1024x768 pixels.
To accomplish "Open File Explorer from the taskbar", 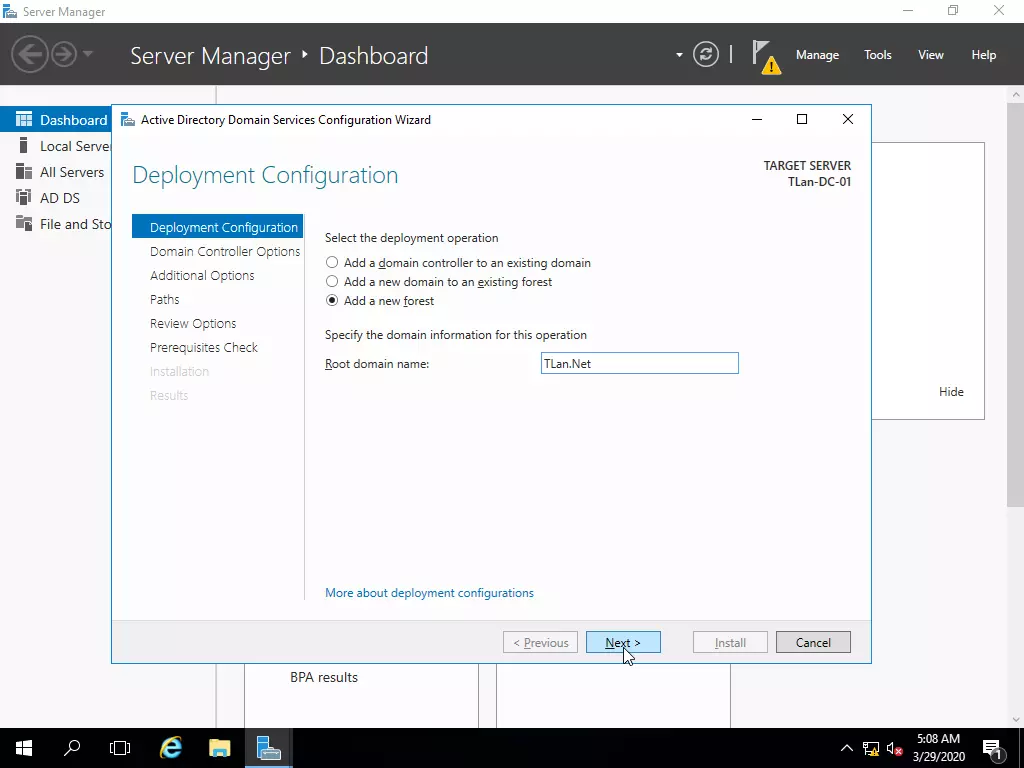I will [219, 748].
